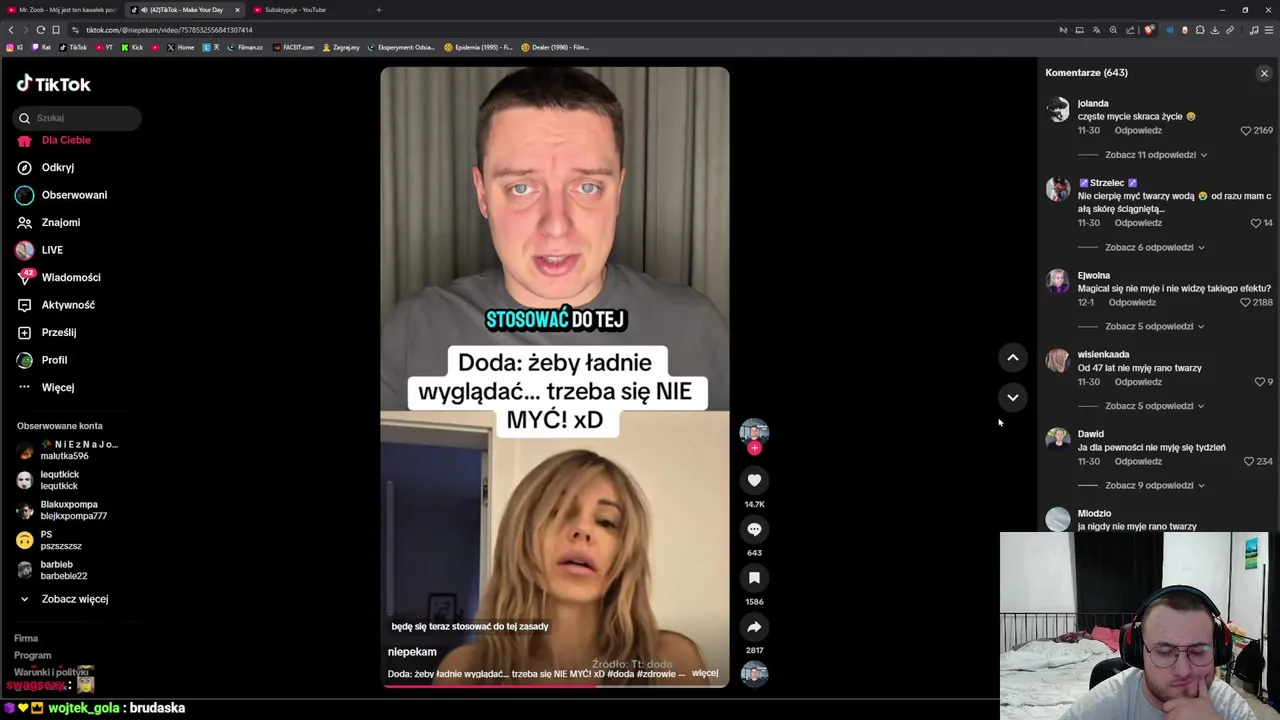The width and height of the screenshot is (1280, 720).
Task: Expand 5 replies under wisienkaada's comment
Action: [1153, 406]
